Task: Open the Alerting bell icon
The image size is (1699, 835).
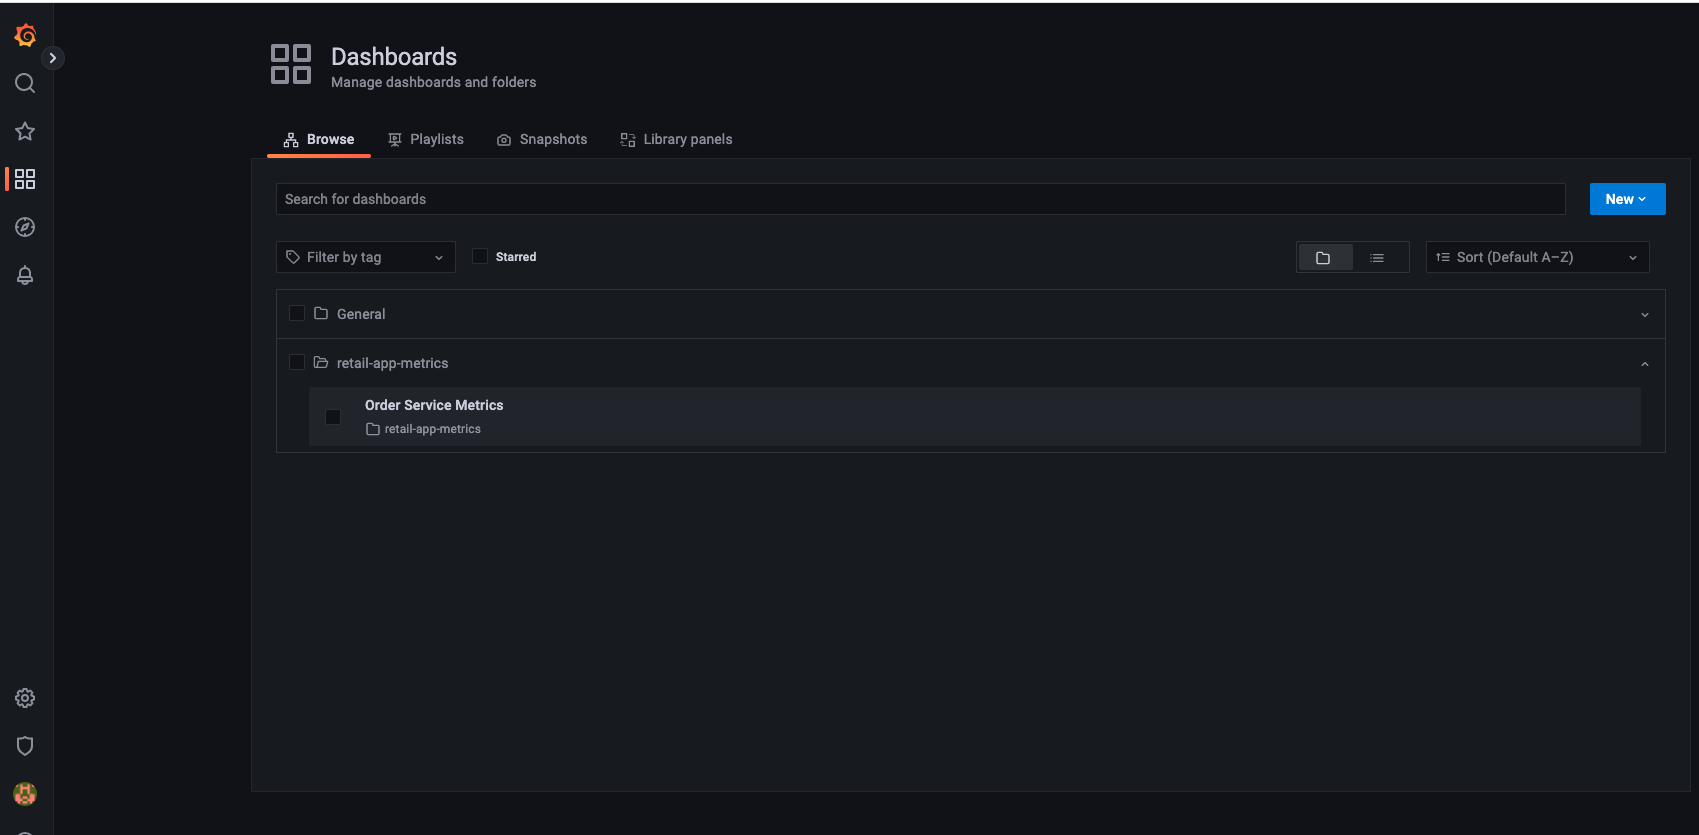Action: click(x=25, y=275)
